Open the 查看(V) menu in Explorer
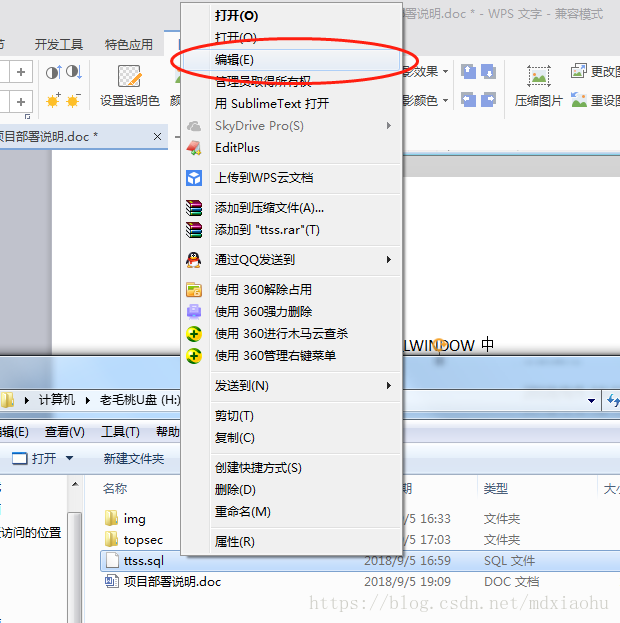Screen dimensions: 620x623 click(x=65, y=431)
